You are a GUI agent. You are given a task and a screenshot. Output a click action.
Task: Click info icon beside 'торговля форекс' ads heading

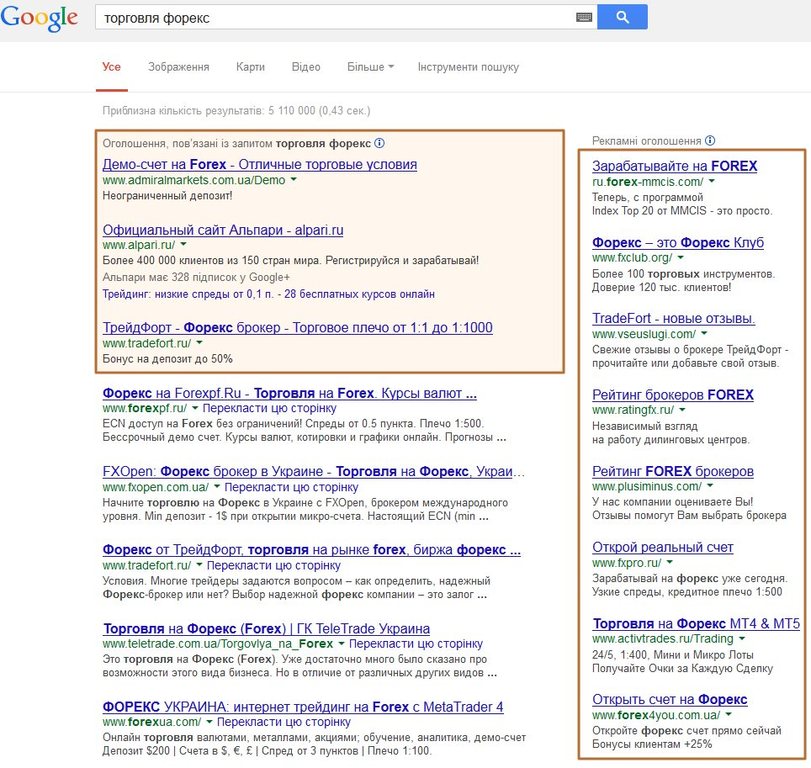pos(379,143)
